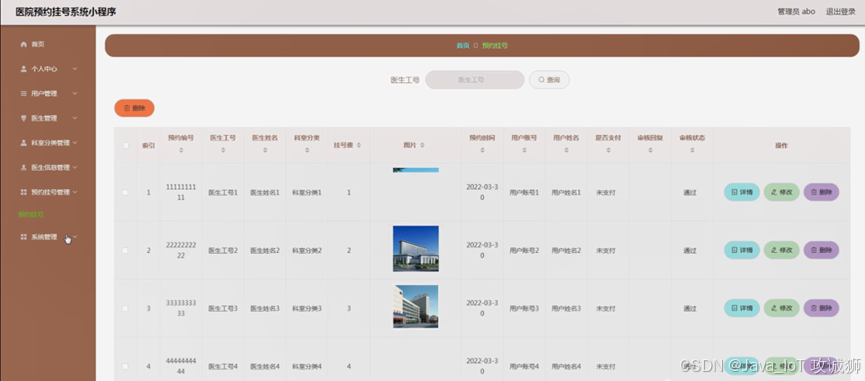Click the person icon next to 个人中心
This screenshot has height=381, width=865.
coord(23,69)
